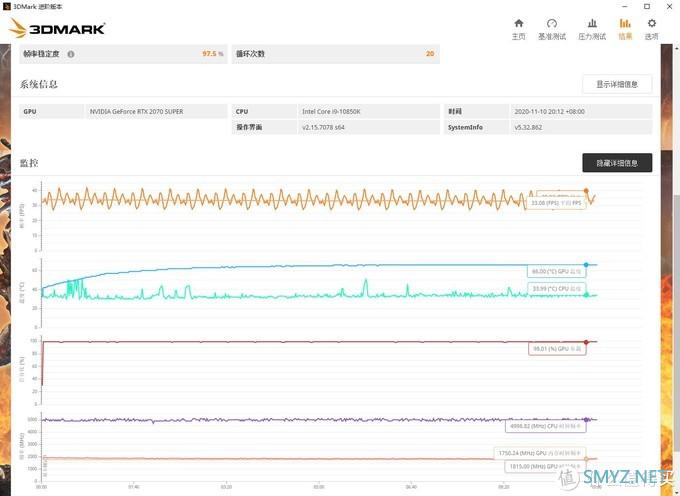This screenshot has width=680, height=496.
Task: Click the 66.00 (°C) GPU temperature tooltip
Action: (x=556, y=271)
